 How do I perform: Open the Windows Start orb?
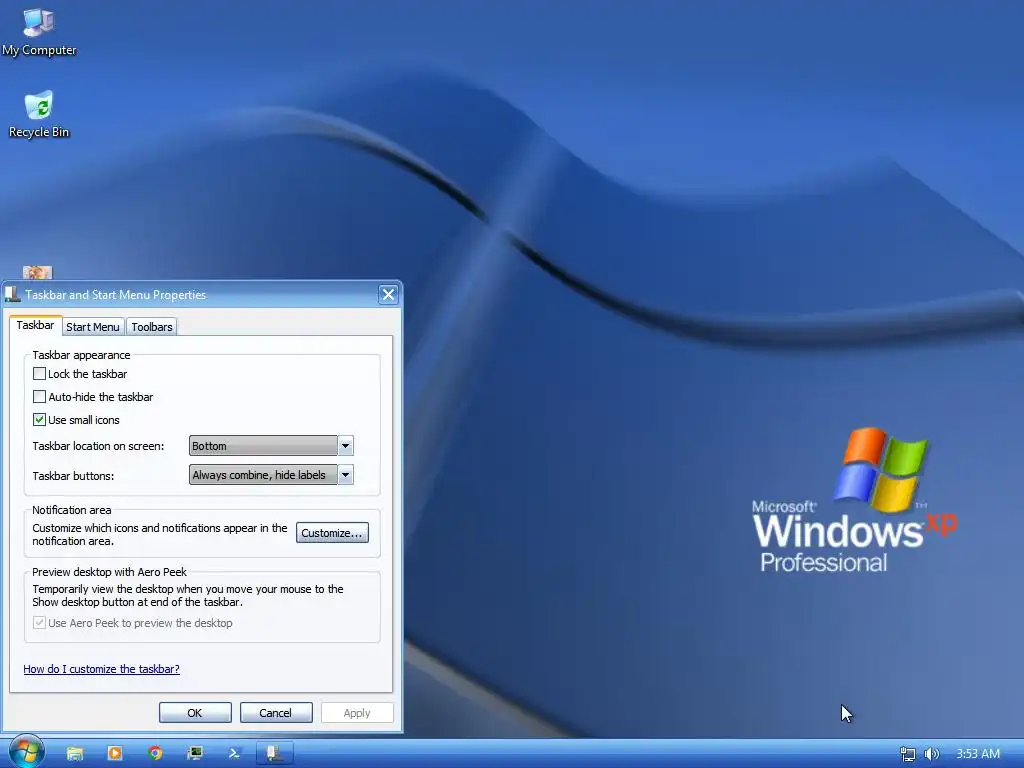click(26, 752)
